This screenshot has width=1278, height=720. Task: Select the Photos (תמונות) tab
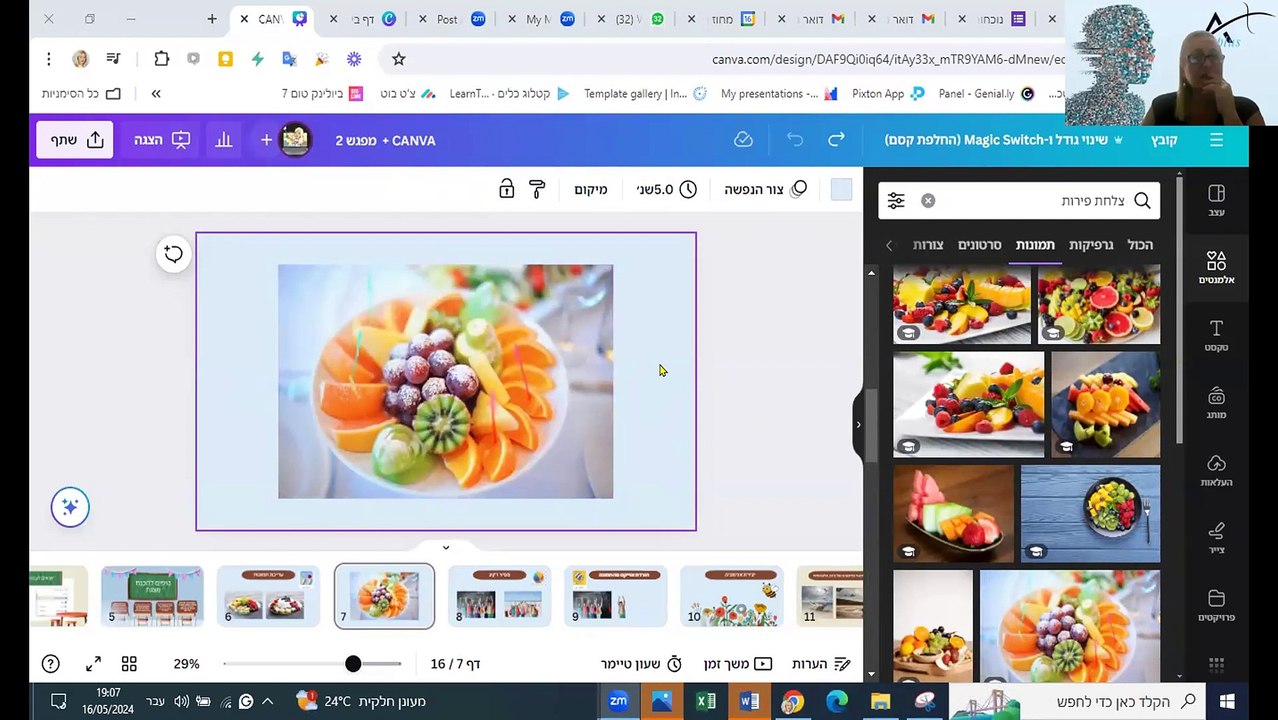click(1035, 245)
